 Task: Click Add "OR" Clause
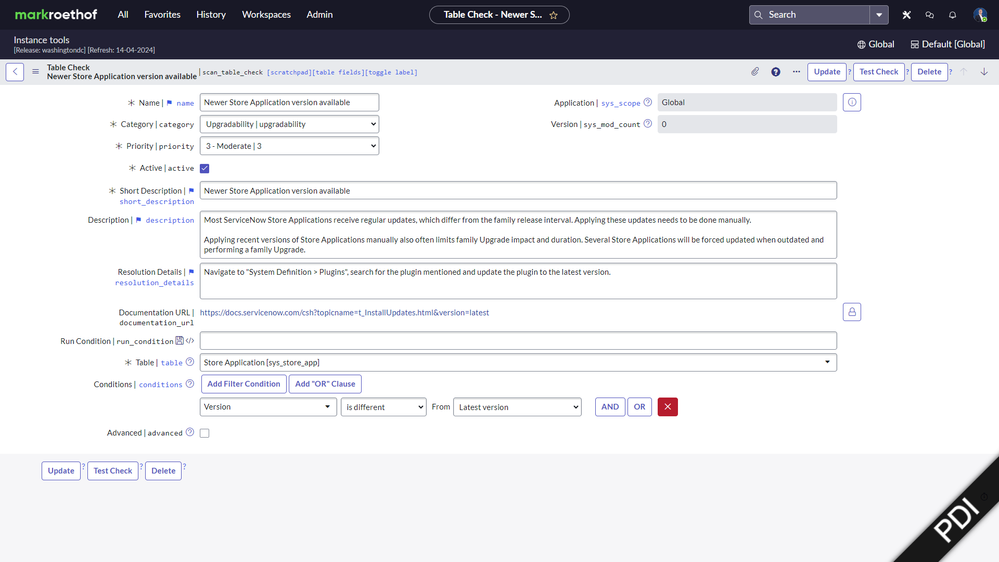pyautogui.click(x=325, y=384)
